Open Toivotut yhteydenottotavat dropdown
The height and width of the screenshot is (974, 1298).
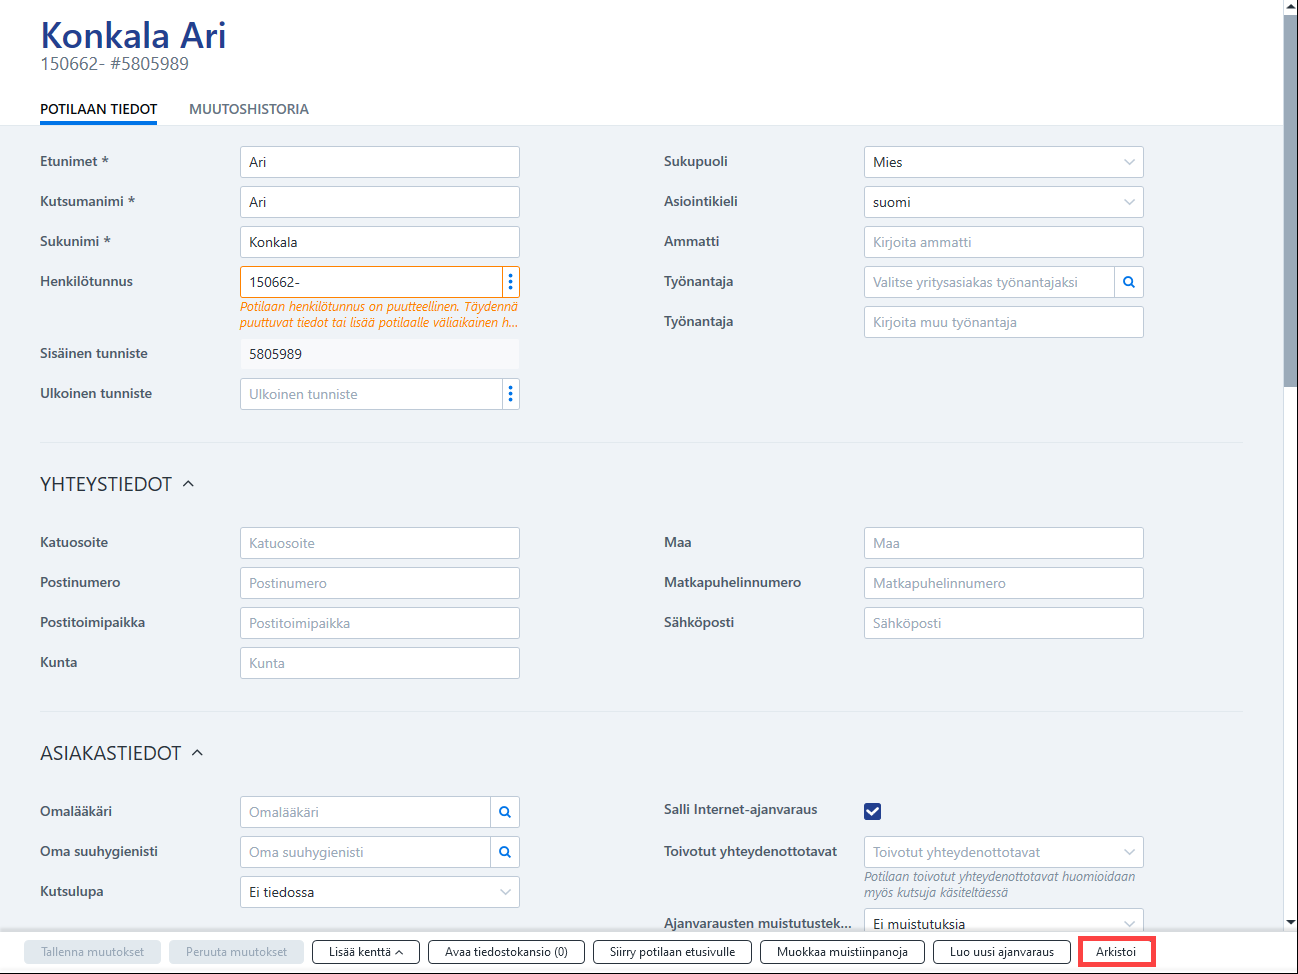tap(1004, 852)
